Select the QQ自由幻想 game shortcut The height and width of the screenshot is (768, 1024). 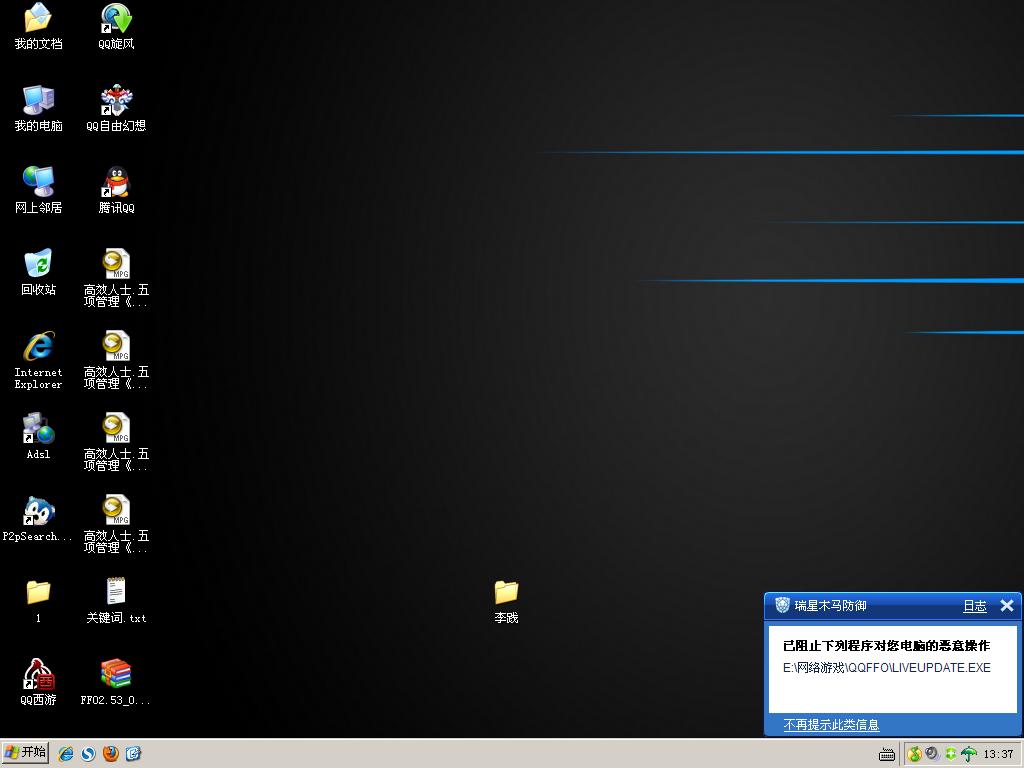[116, 108]
